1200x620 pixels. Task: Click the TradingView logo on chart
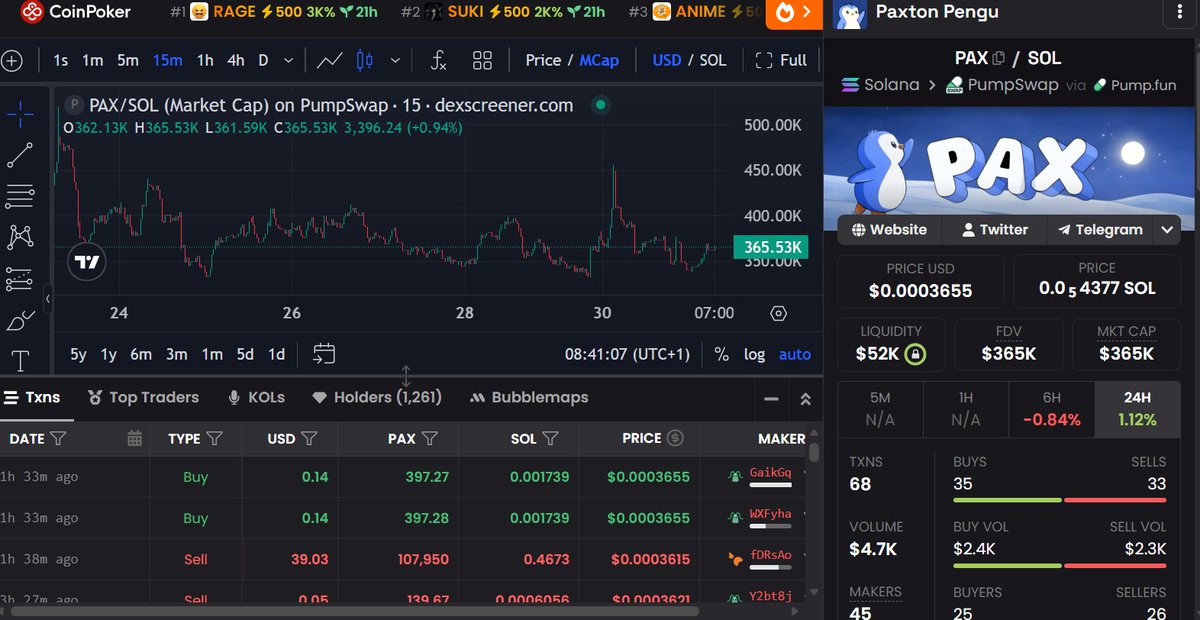[86, 262]
